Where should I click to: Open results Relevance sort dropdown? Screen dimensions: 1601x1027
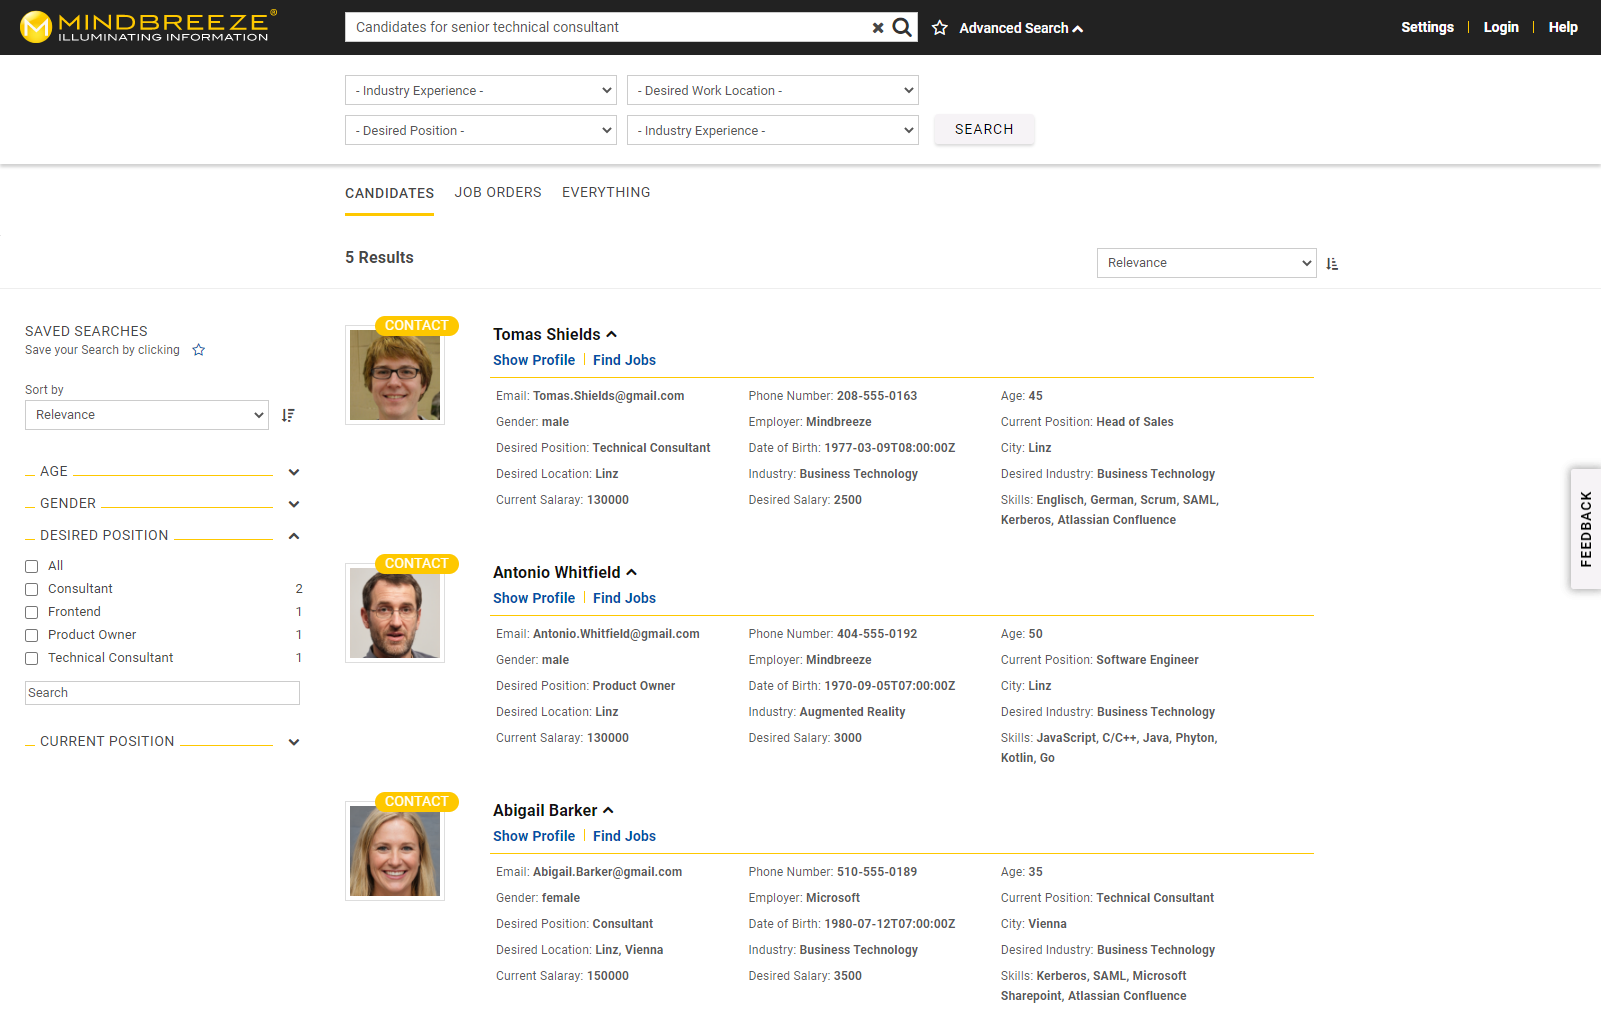coord(1207,263)
